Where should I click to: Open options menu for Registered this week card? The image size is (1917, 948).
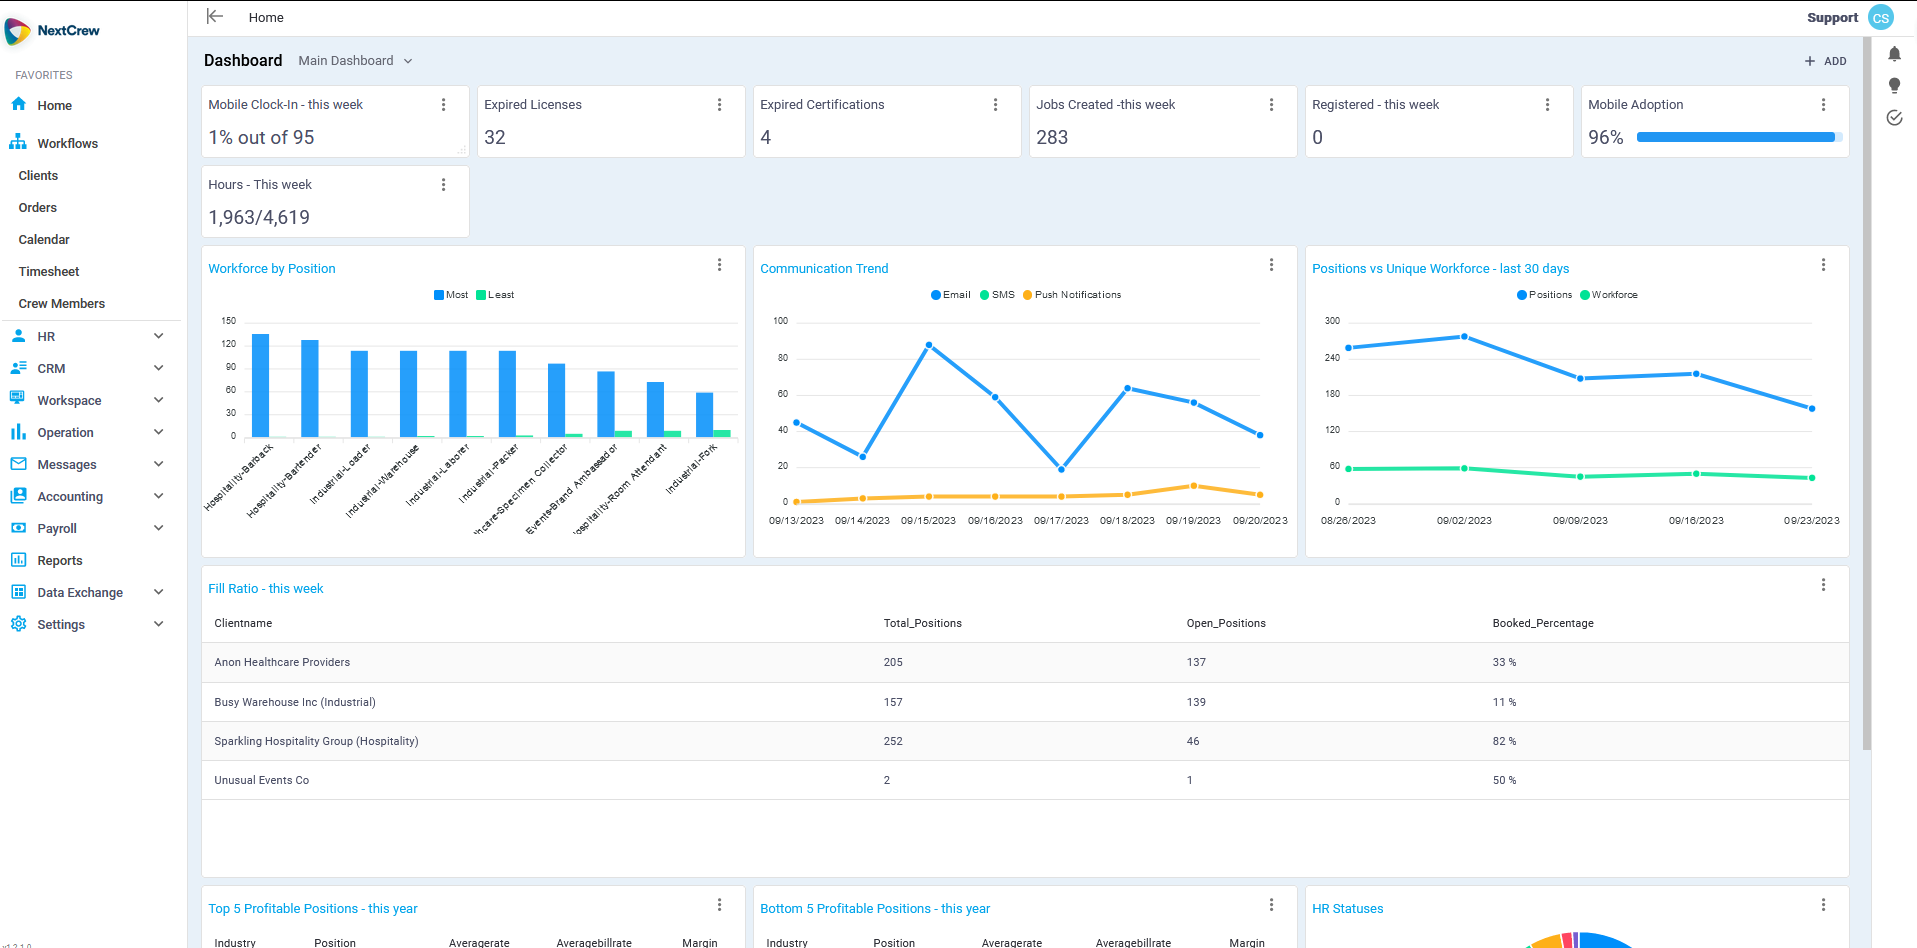pyautogui.click(x=1548, y=105)
